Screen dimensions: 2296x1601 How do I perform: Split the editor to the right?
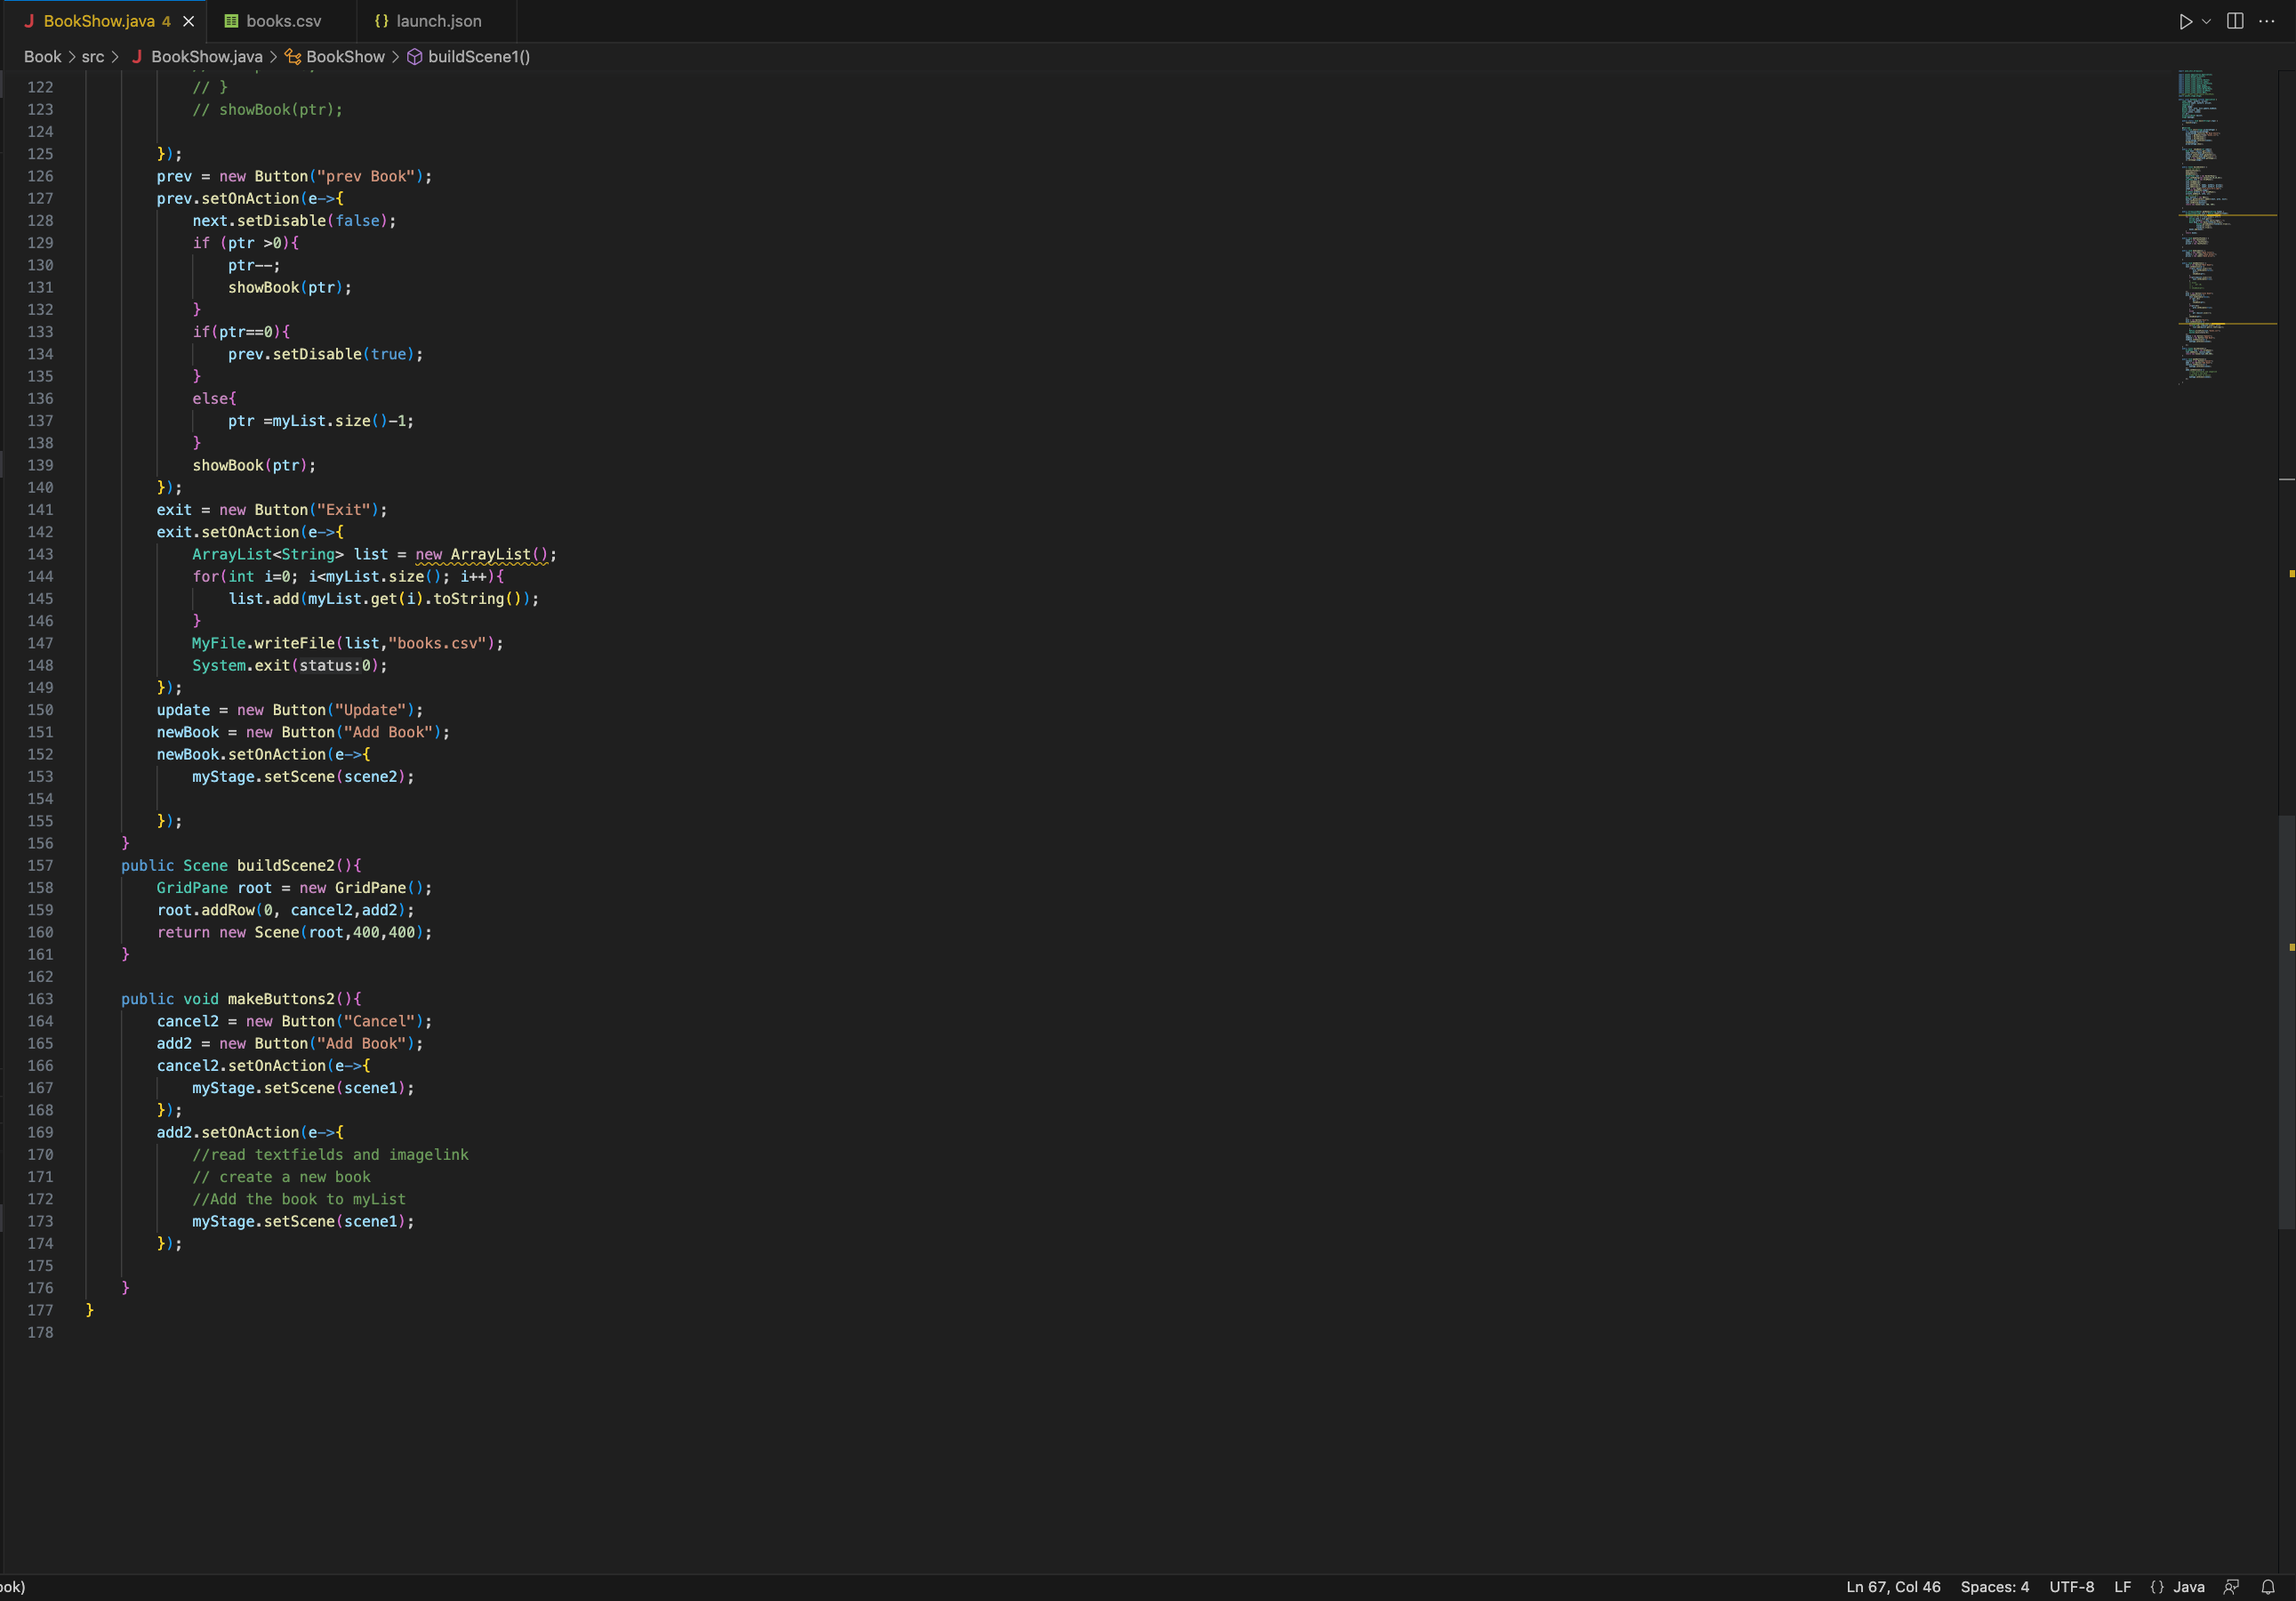tap(2235, 21)
